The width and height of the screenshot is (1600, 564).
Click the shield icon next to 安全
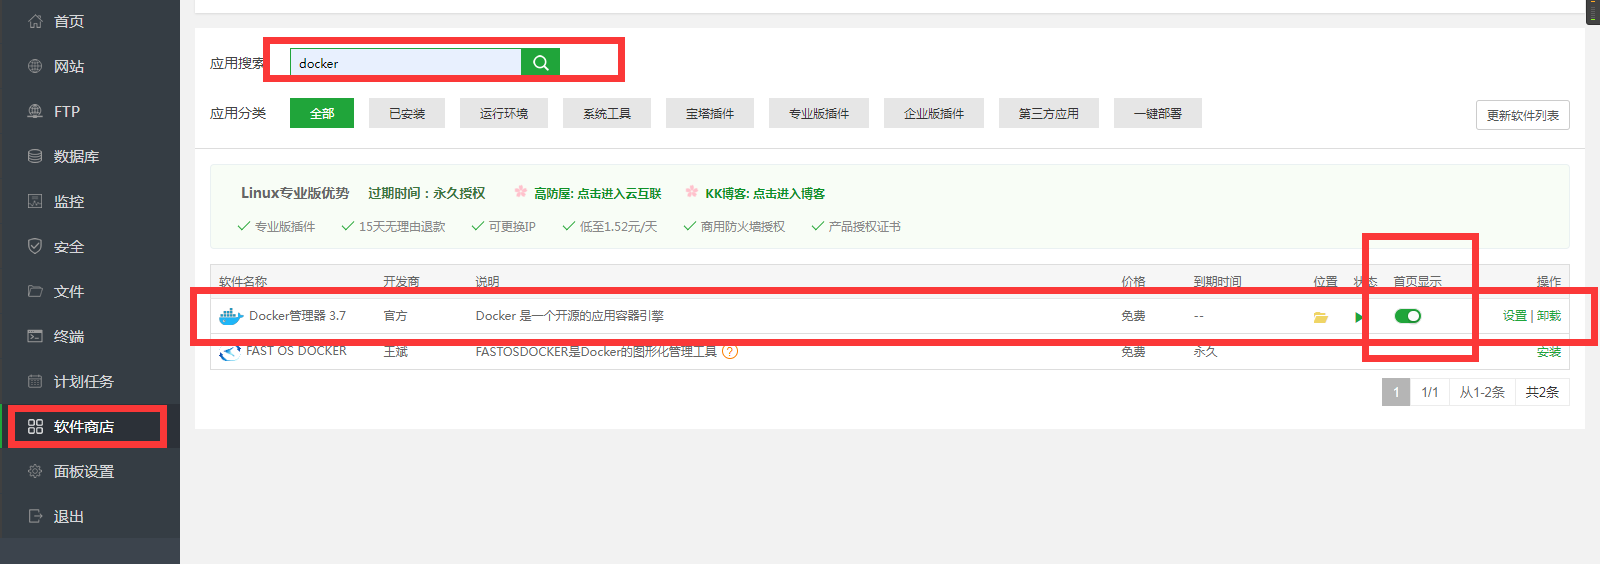point(35,246)
